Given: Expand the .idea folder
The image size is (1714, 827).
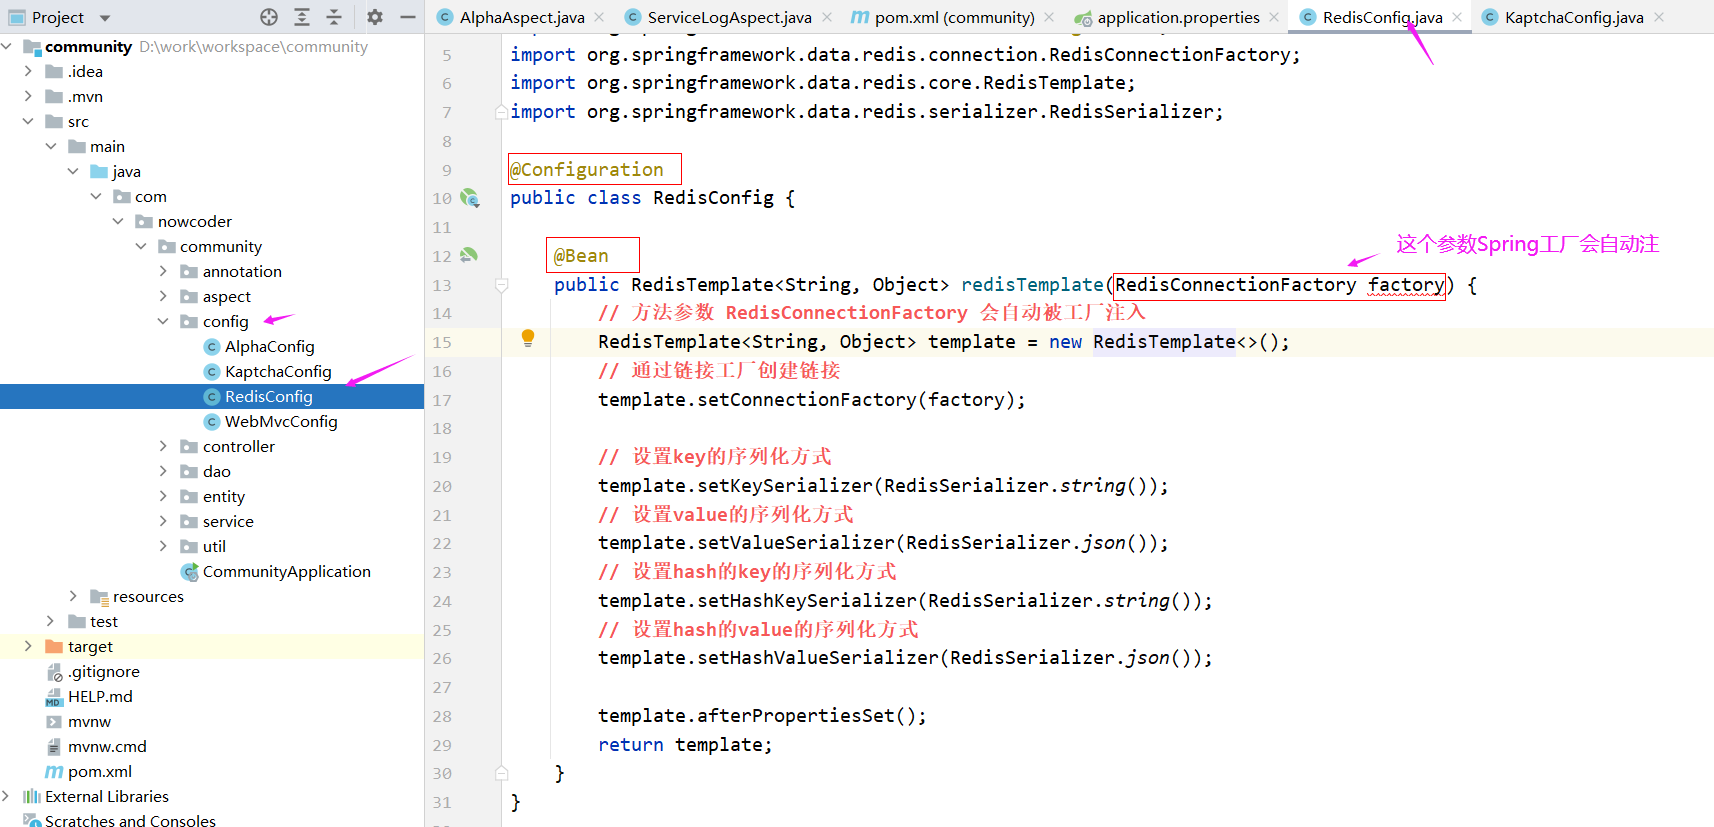Looking at the screenshot, I should tap(28, 71).
